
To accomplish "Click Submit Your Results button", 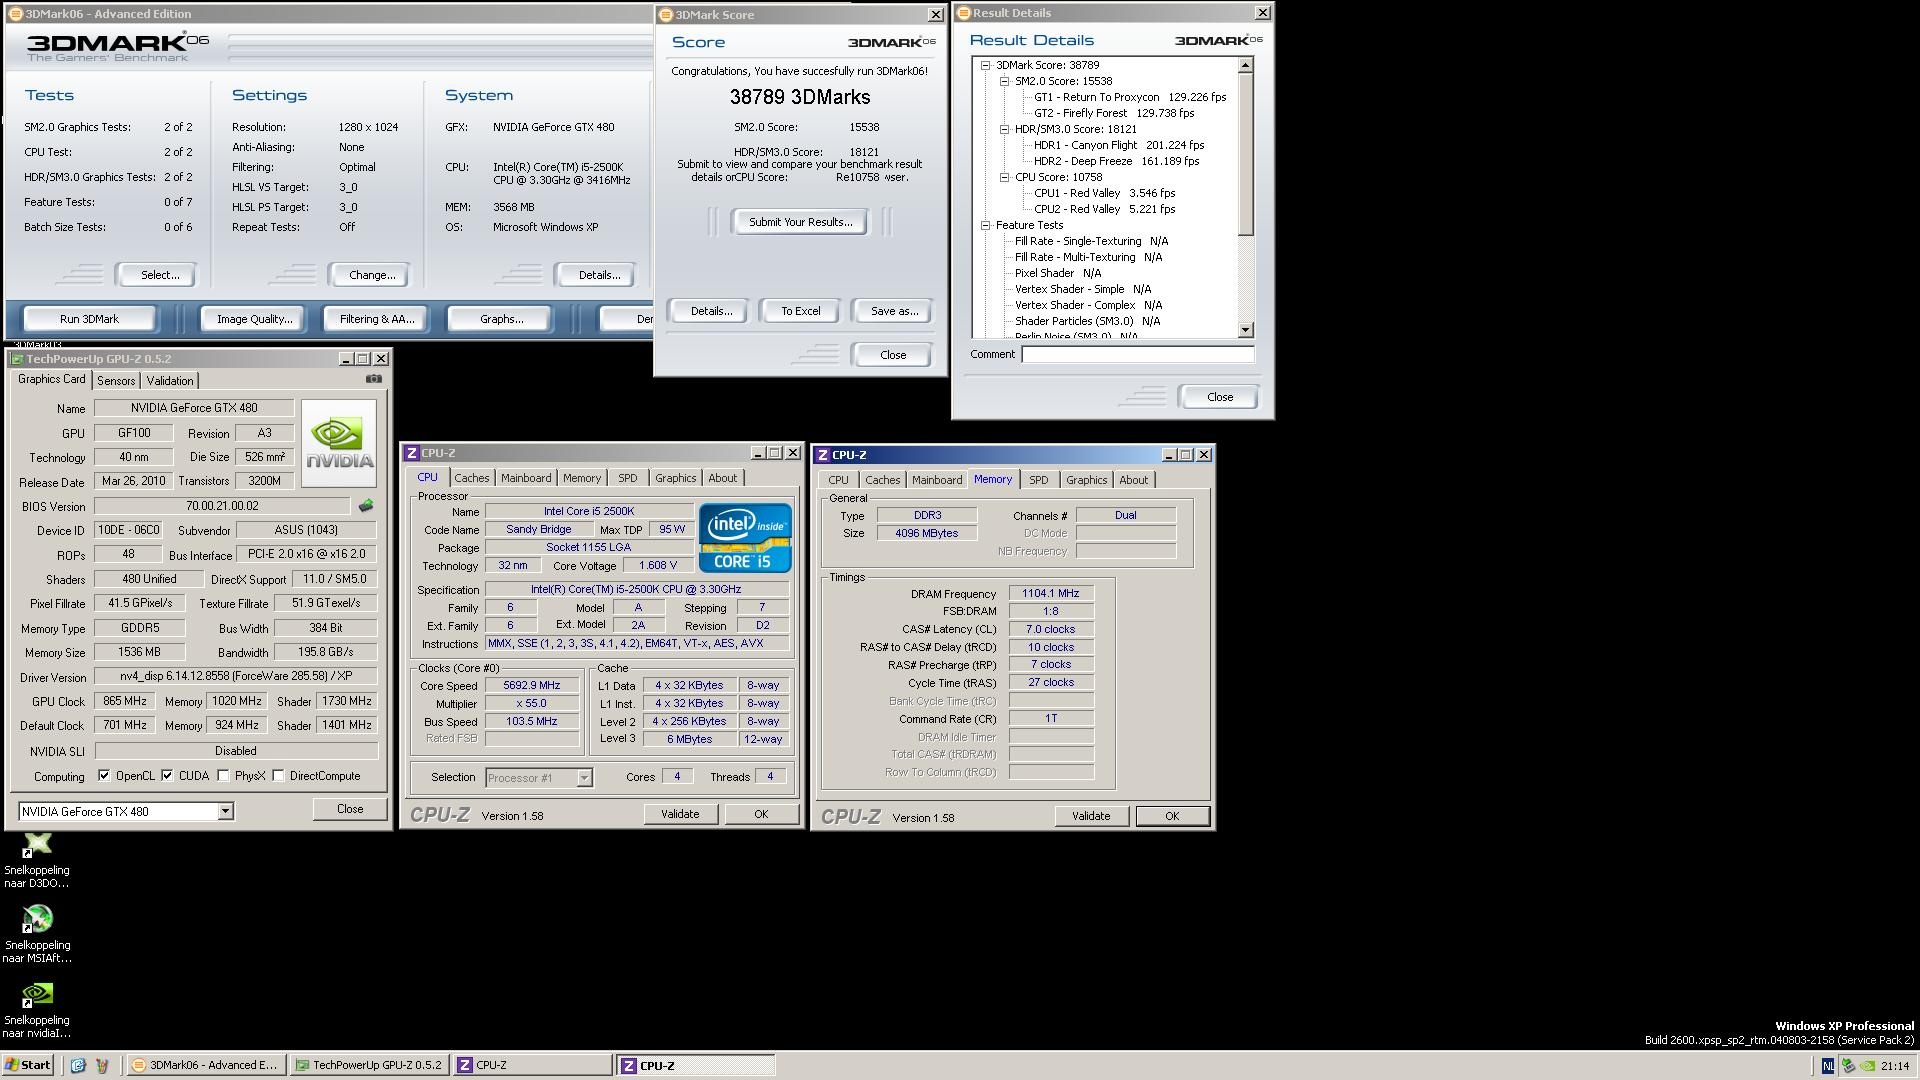I will tap(800, 222).
